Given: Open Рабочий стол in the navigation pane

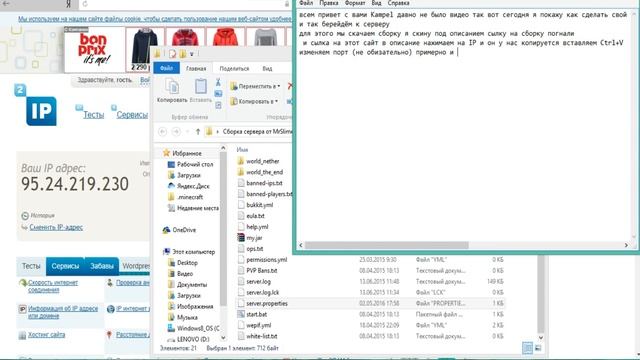Looking at the screenshot, I should point(195,164).
